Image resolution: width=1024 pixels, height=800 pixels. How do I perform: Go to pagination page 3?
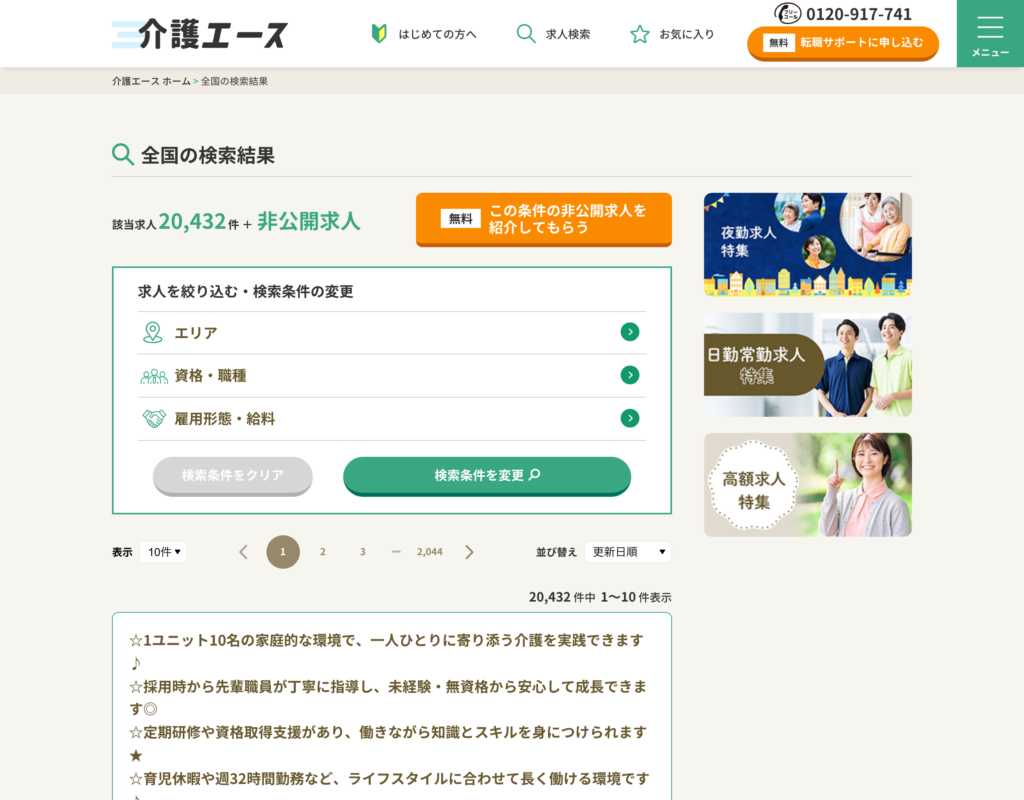(x=362, y=552)
